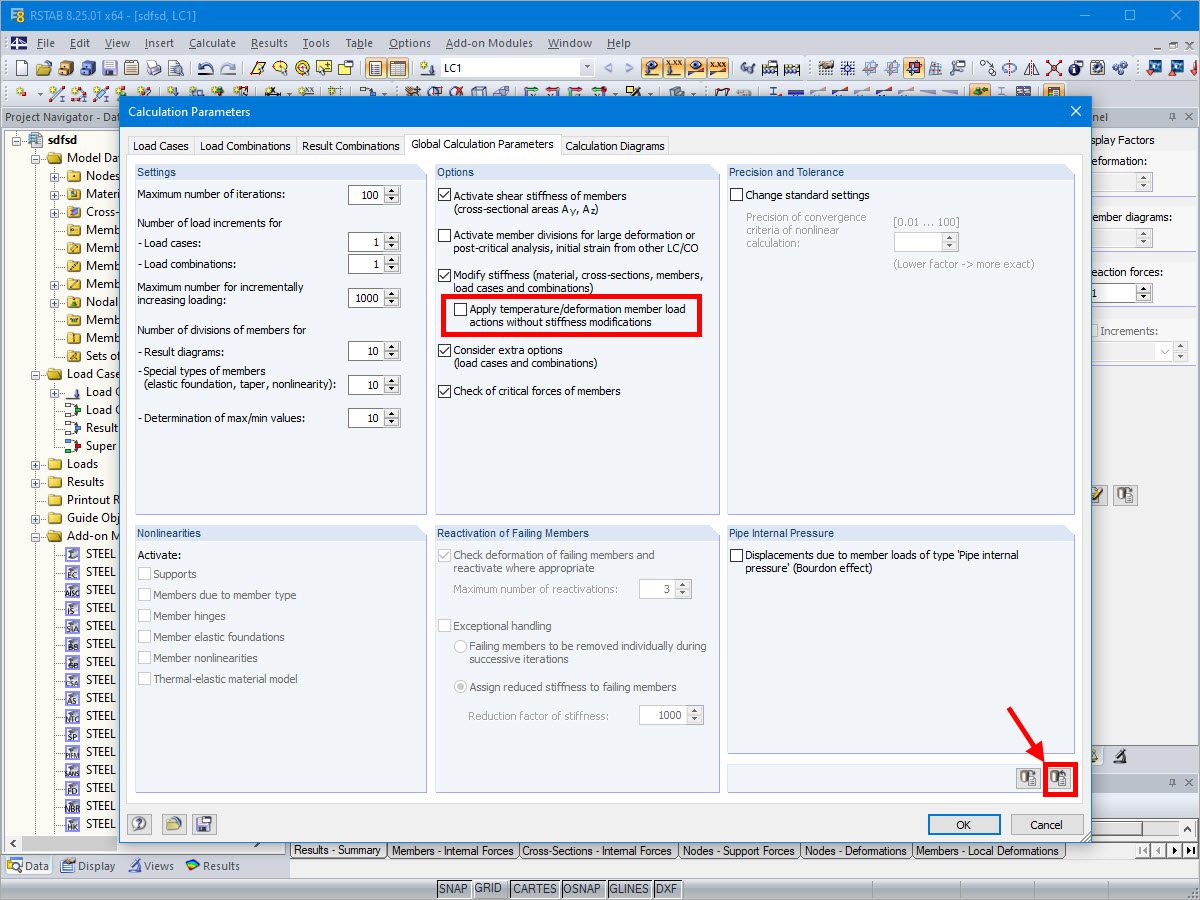Save calculation parameters using the diskette icon

204,824
